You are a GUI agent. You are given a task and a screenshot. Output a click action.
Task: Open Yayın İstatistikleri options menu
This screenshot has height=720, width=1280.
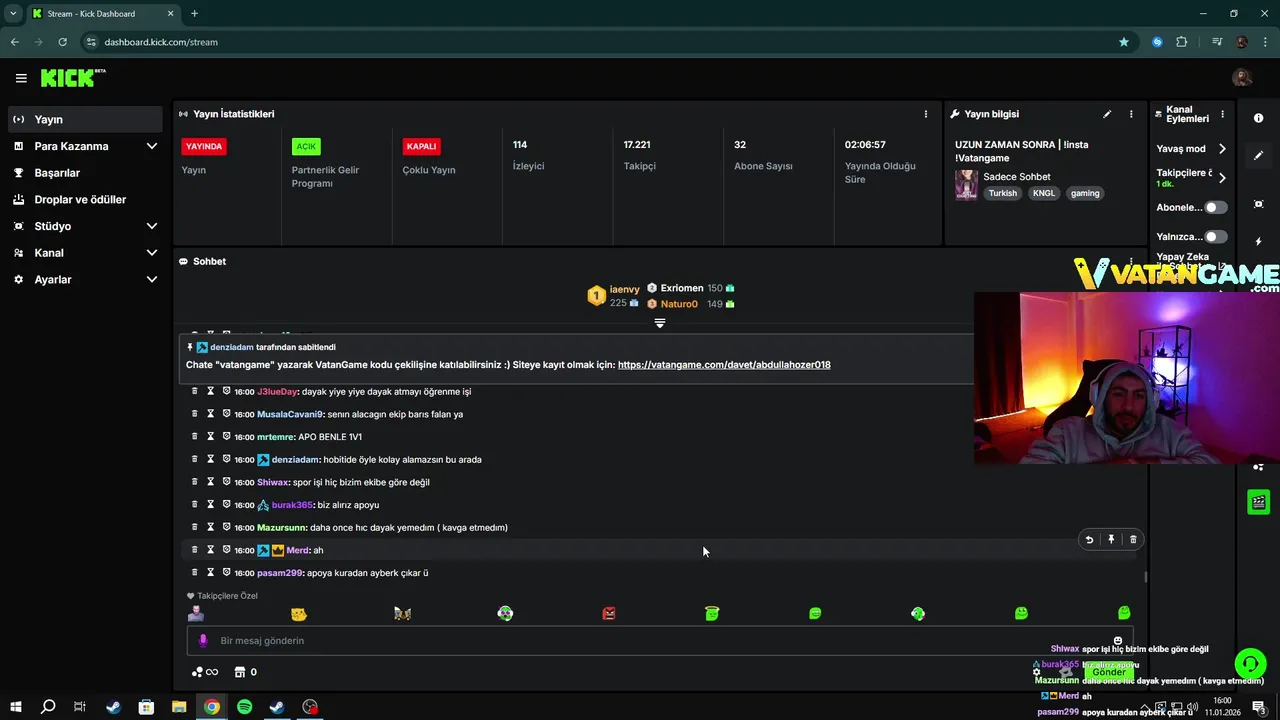click(x=926, y=114)
